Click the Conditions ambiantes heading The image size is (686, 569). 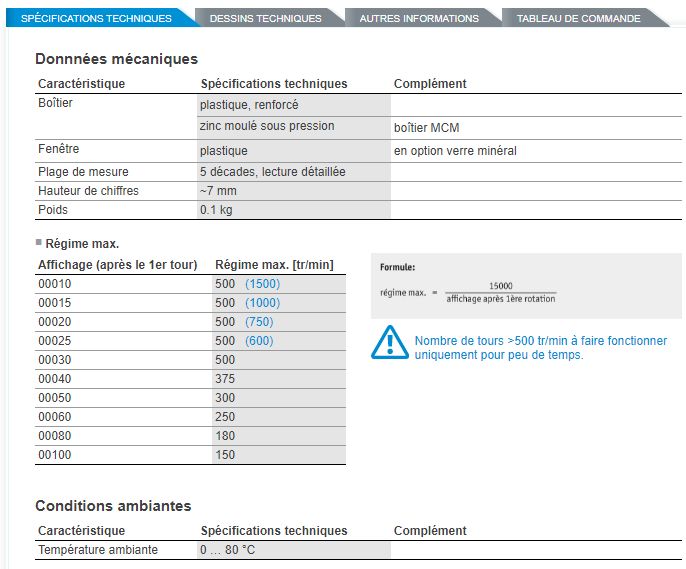113,506
